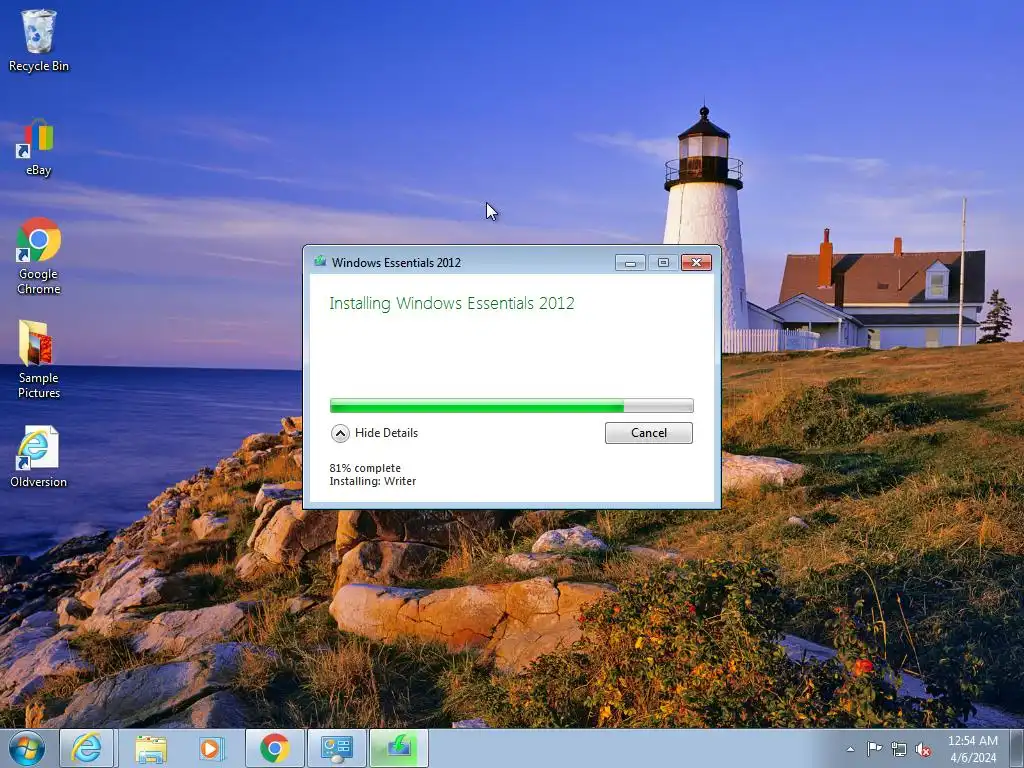Open Windows Explorer from the taskbar

point(151,748)
